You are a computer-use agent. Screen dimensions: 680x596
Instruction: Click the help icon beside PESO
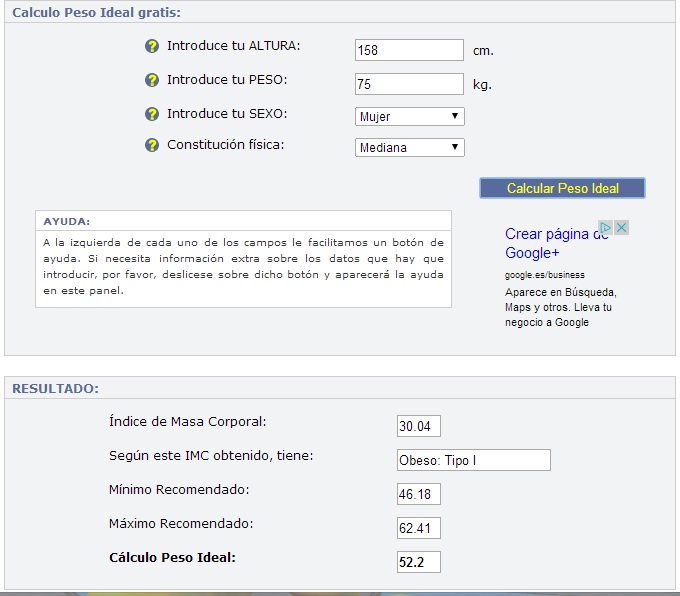point(152,80)
